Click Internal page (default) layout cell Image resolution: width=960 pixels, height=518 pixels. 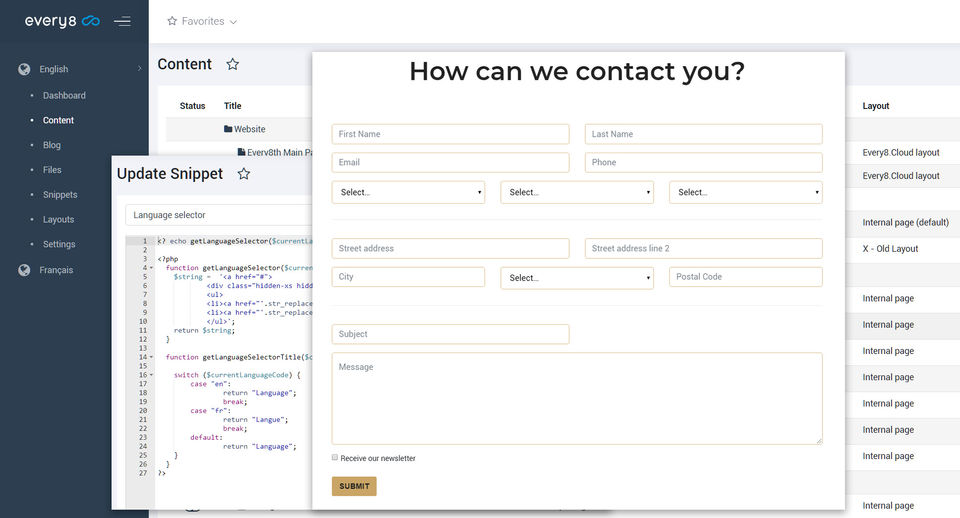tap(906, 222)
